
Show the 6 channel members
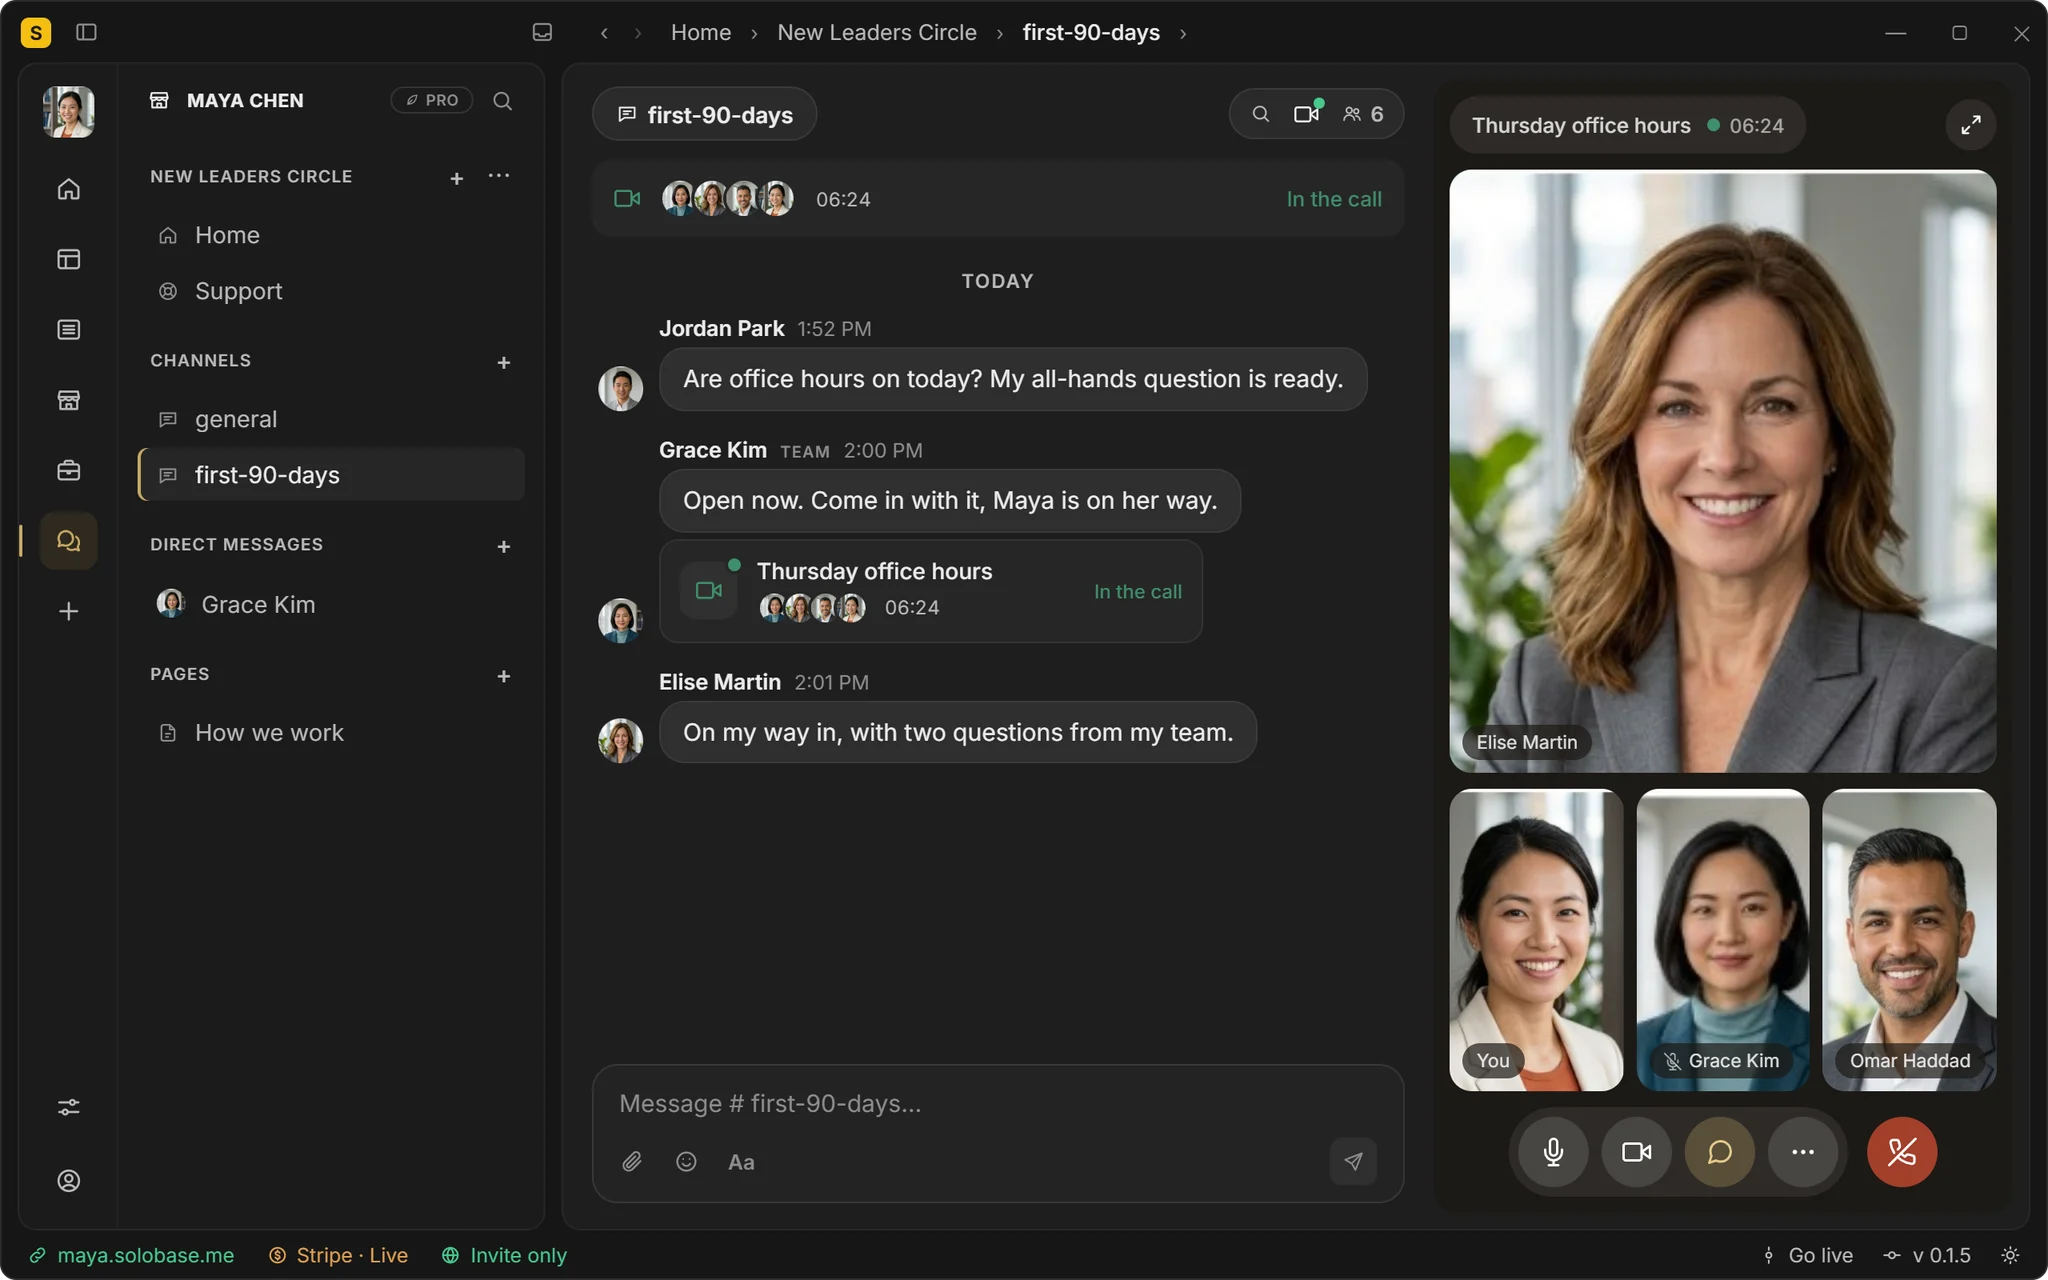(x=1363, y=114)
